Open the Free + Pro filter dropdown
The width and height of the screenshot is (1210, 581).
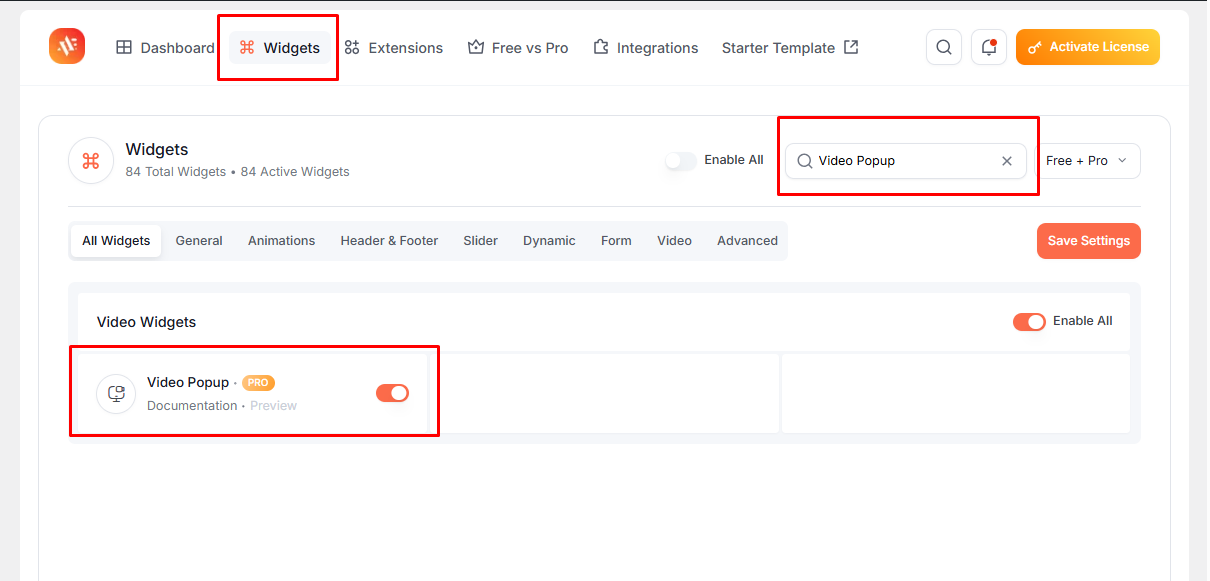point(1087,161)
